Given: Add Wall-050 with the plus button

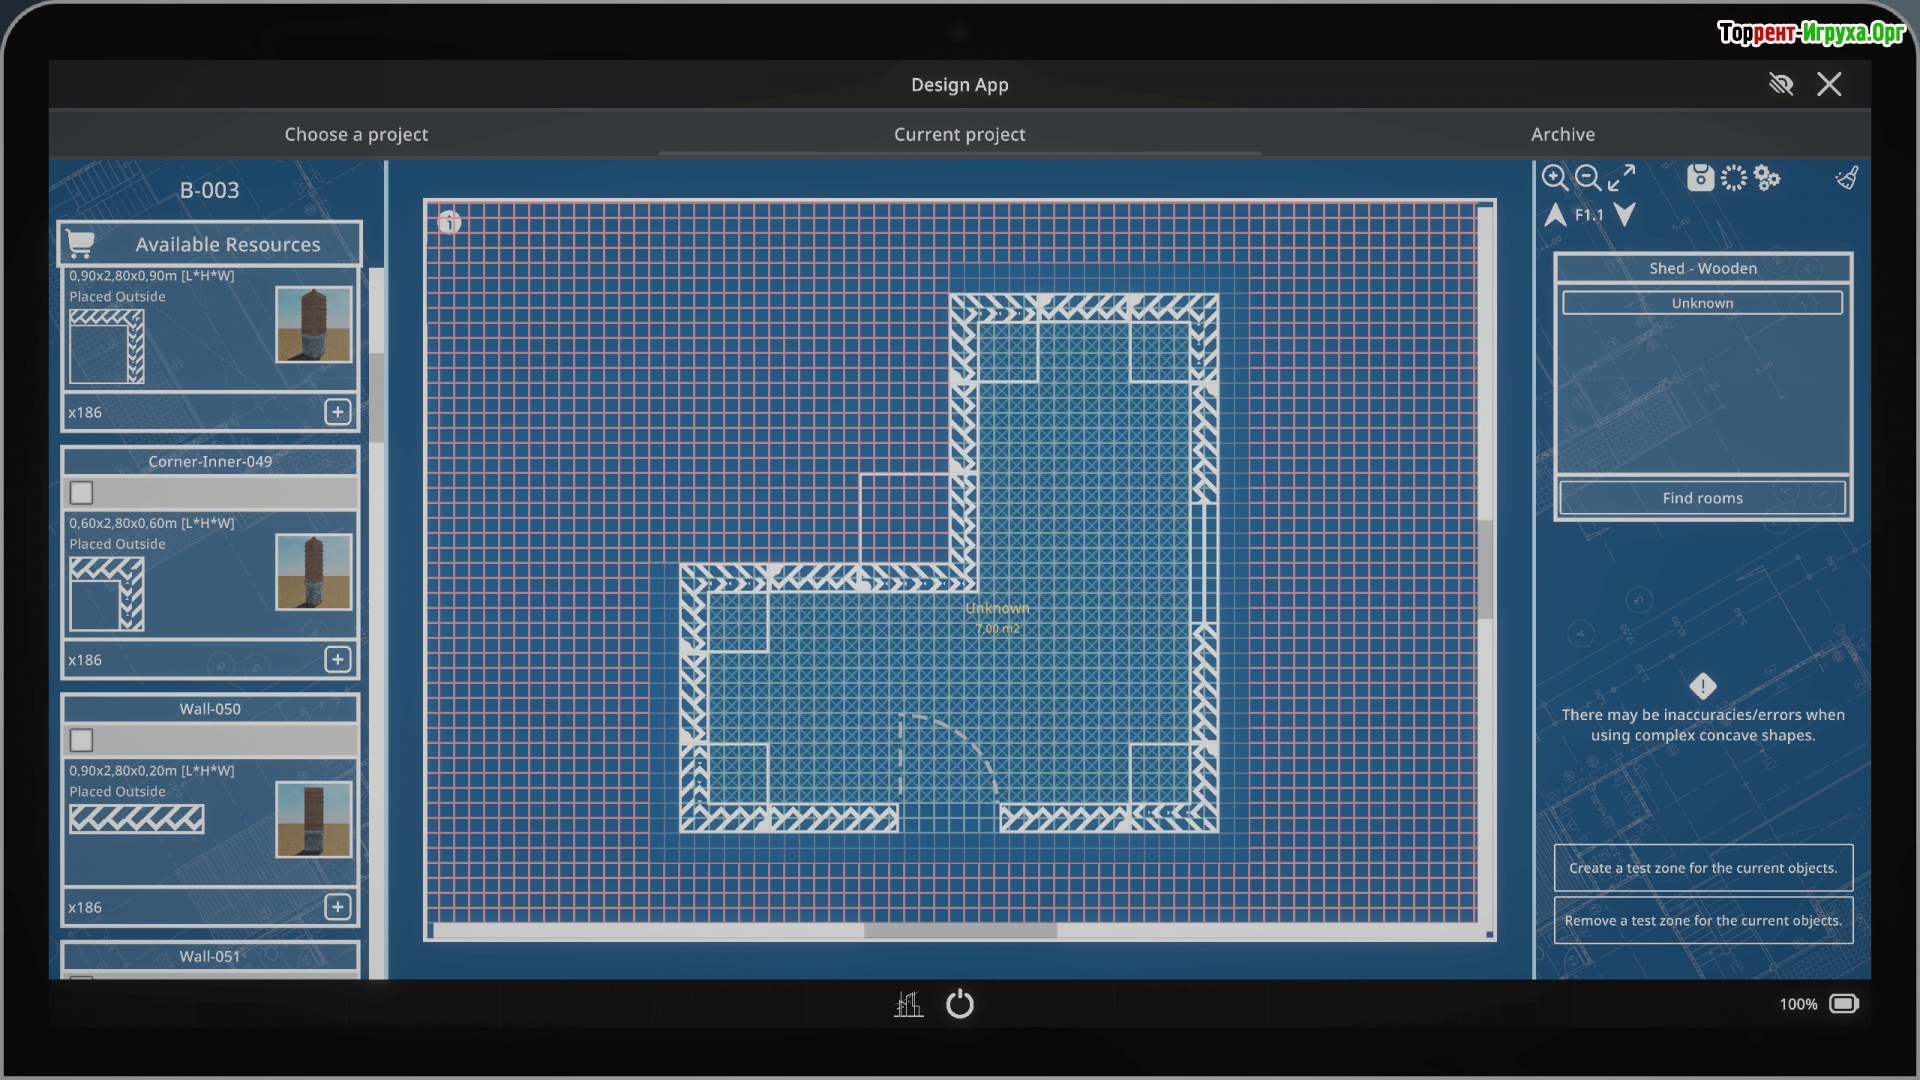Looking at the screenshot, I should point(337,907).
